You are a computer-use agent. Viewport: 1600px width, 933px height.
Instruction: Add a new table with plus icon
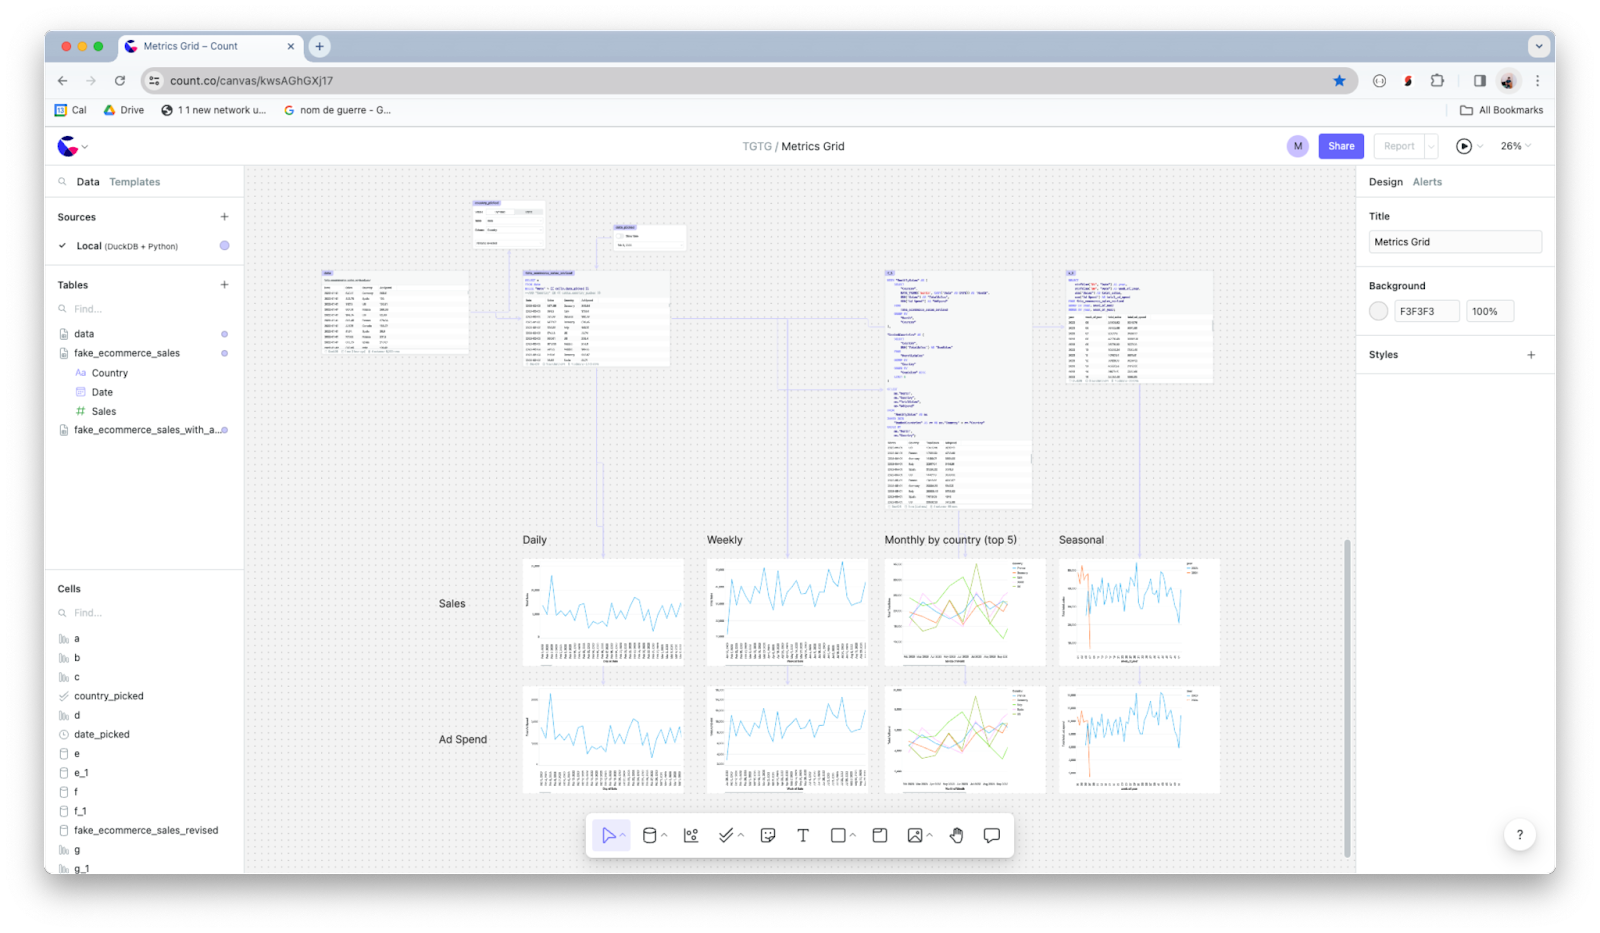coord(224,285)
